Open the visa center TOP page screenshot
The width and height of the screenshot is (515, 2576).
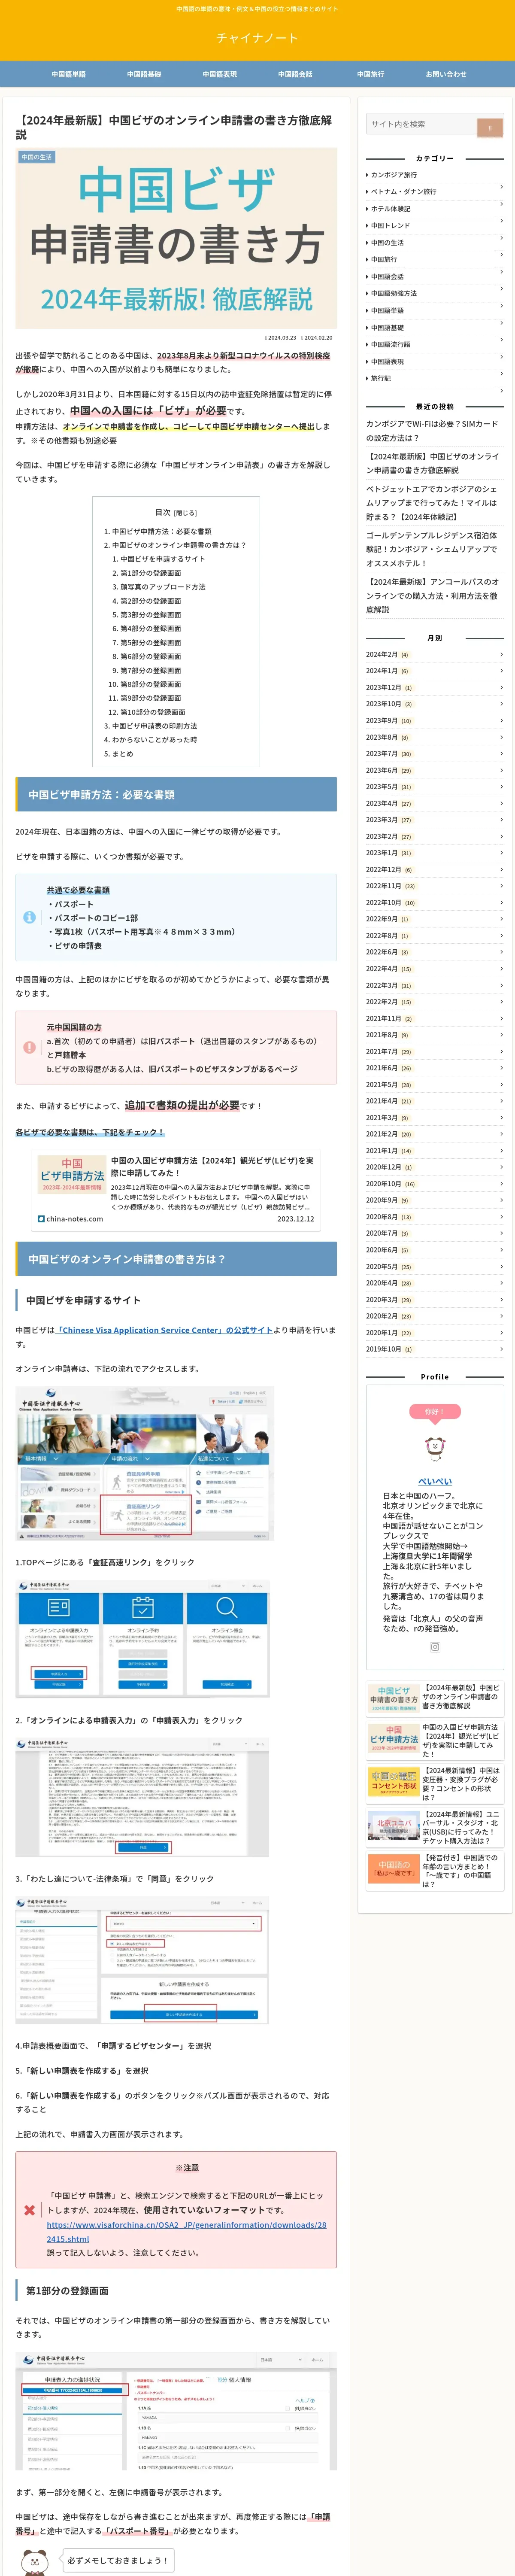(x=144, y=1463)
